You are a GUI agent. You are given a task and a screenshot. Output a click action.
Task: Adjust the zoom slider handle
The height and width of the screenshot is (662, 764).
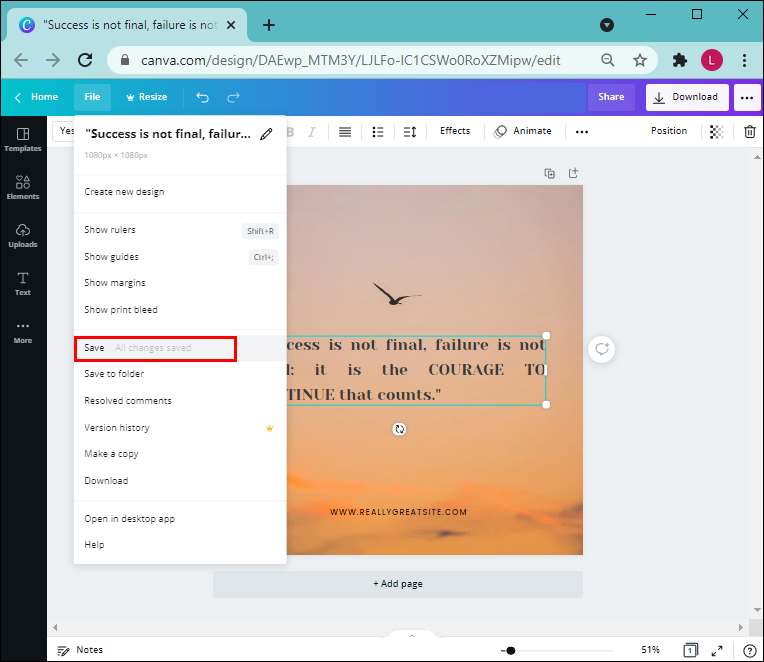(x=510, y=650)
